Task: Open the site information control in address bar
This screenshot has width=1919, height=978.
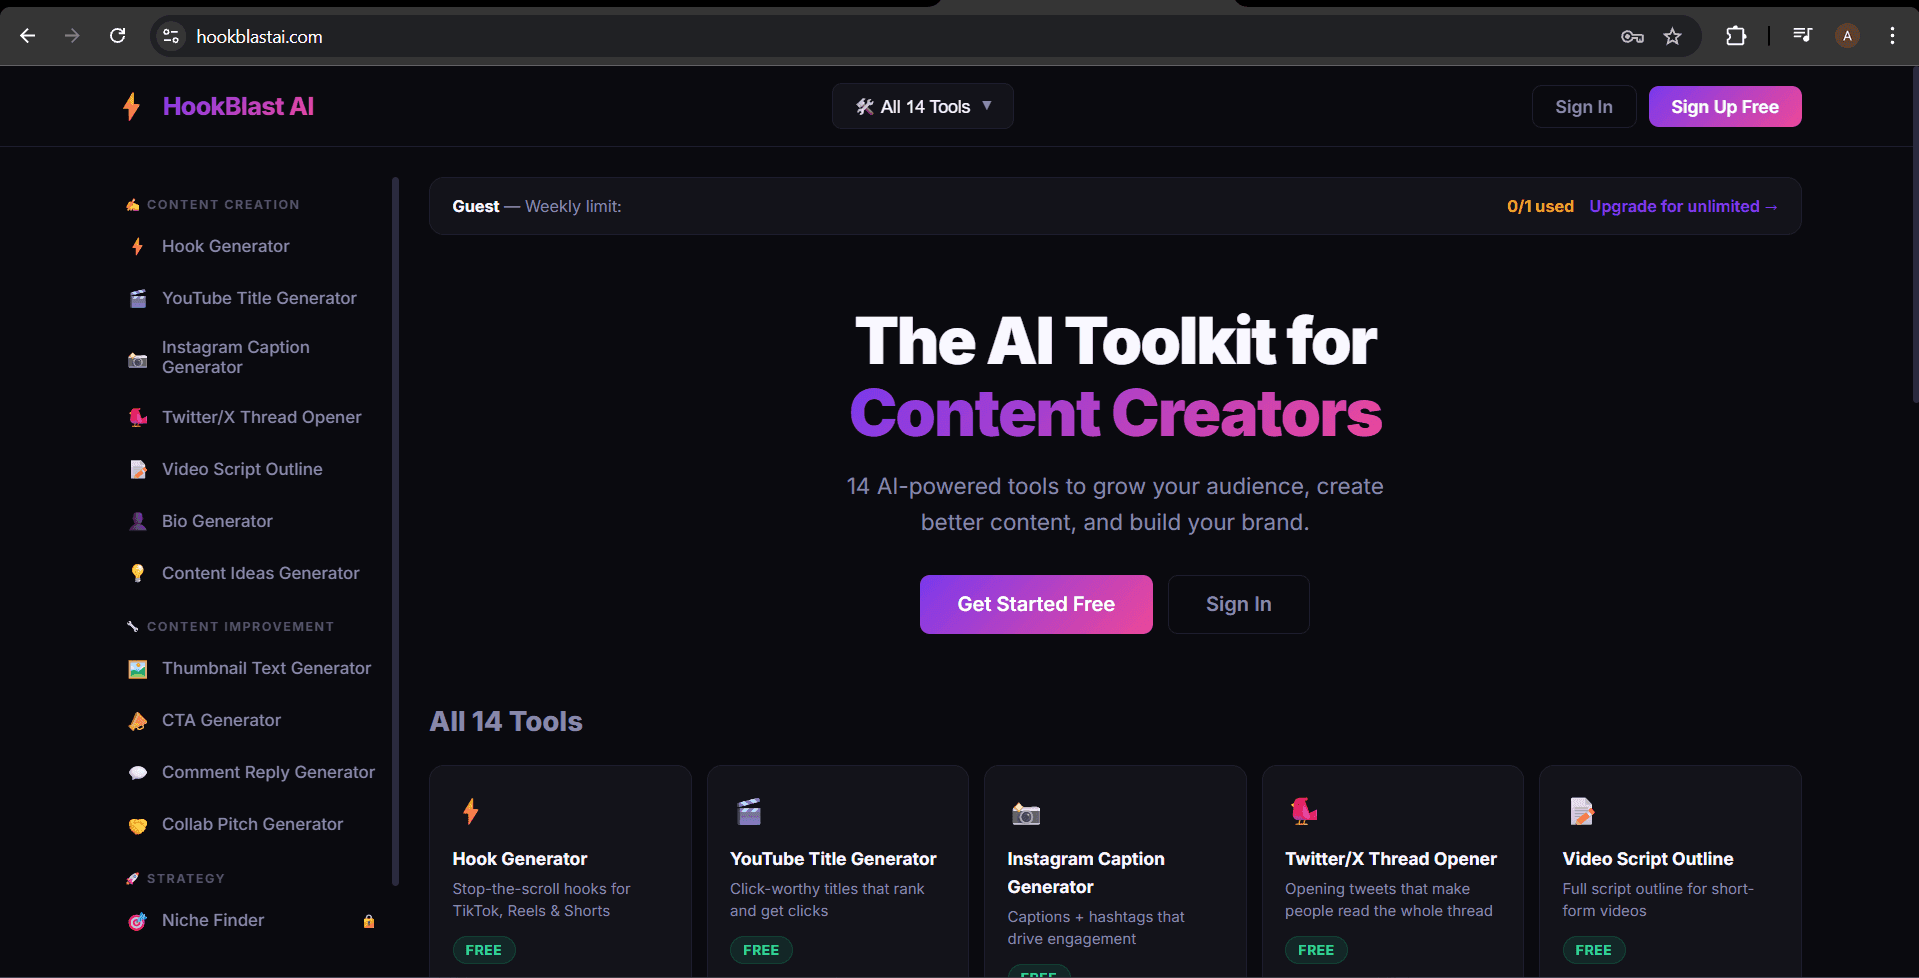Action: 171,36
